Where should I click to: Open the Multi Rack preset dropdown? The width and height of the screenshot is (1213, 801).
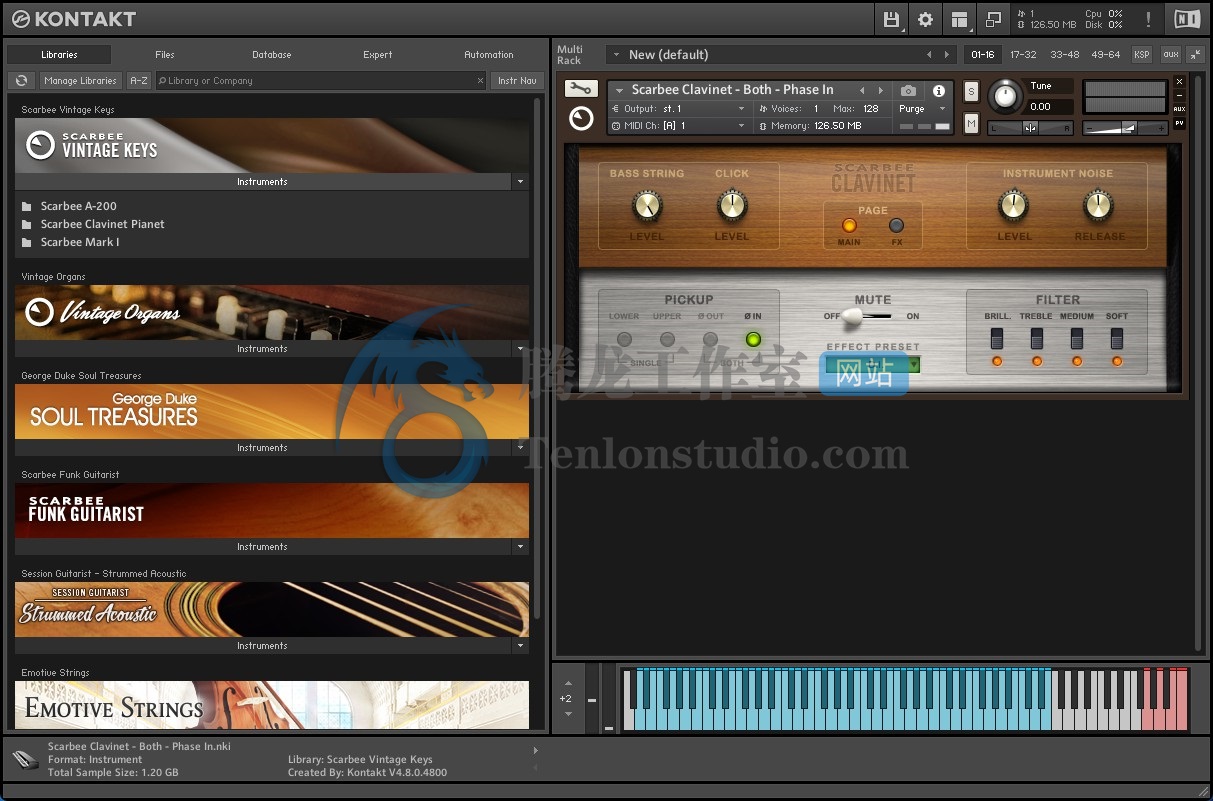pyautogui.click(x=781, y=55)
